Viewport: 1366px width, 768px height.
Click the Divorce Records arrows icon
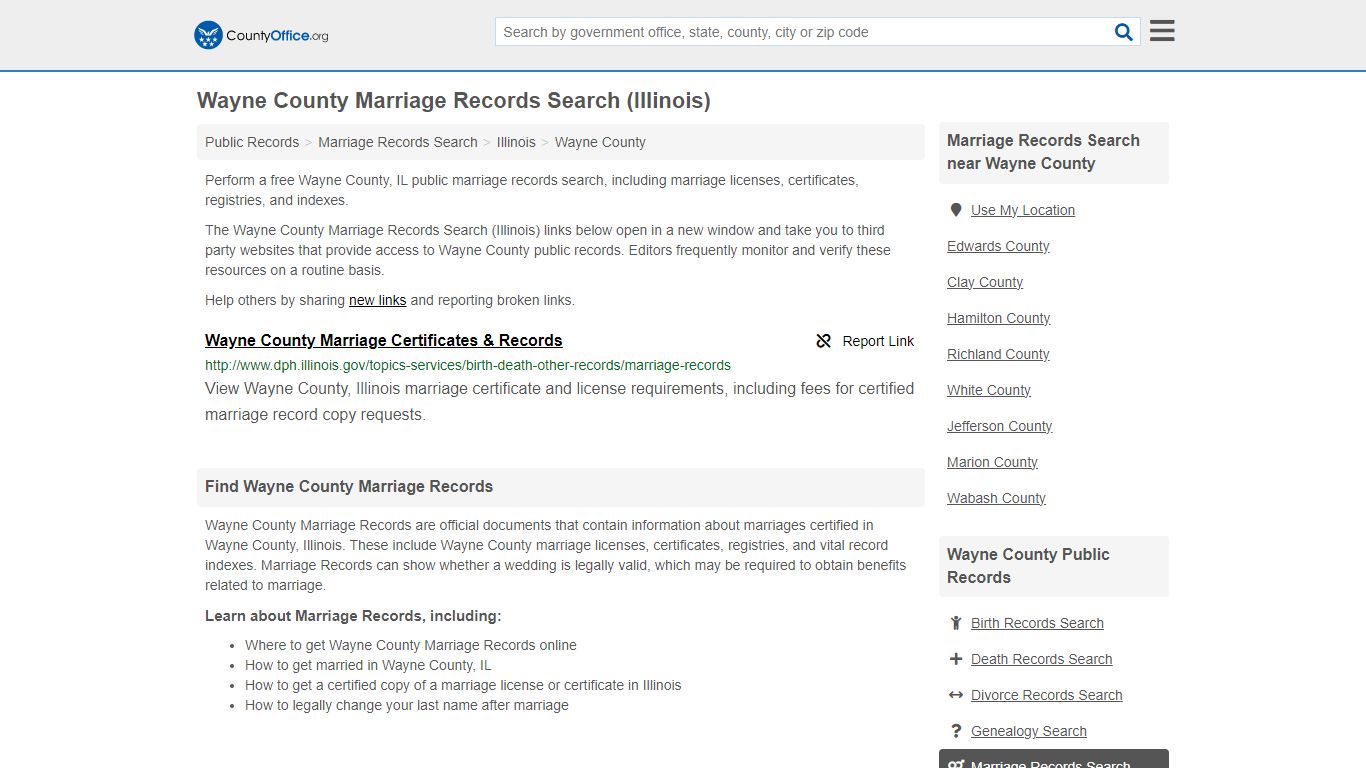(956, 695)
